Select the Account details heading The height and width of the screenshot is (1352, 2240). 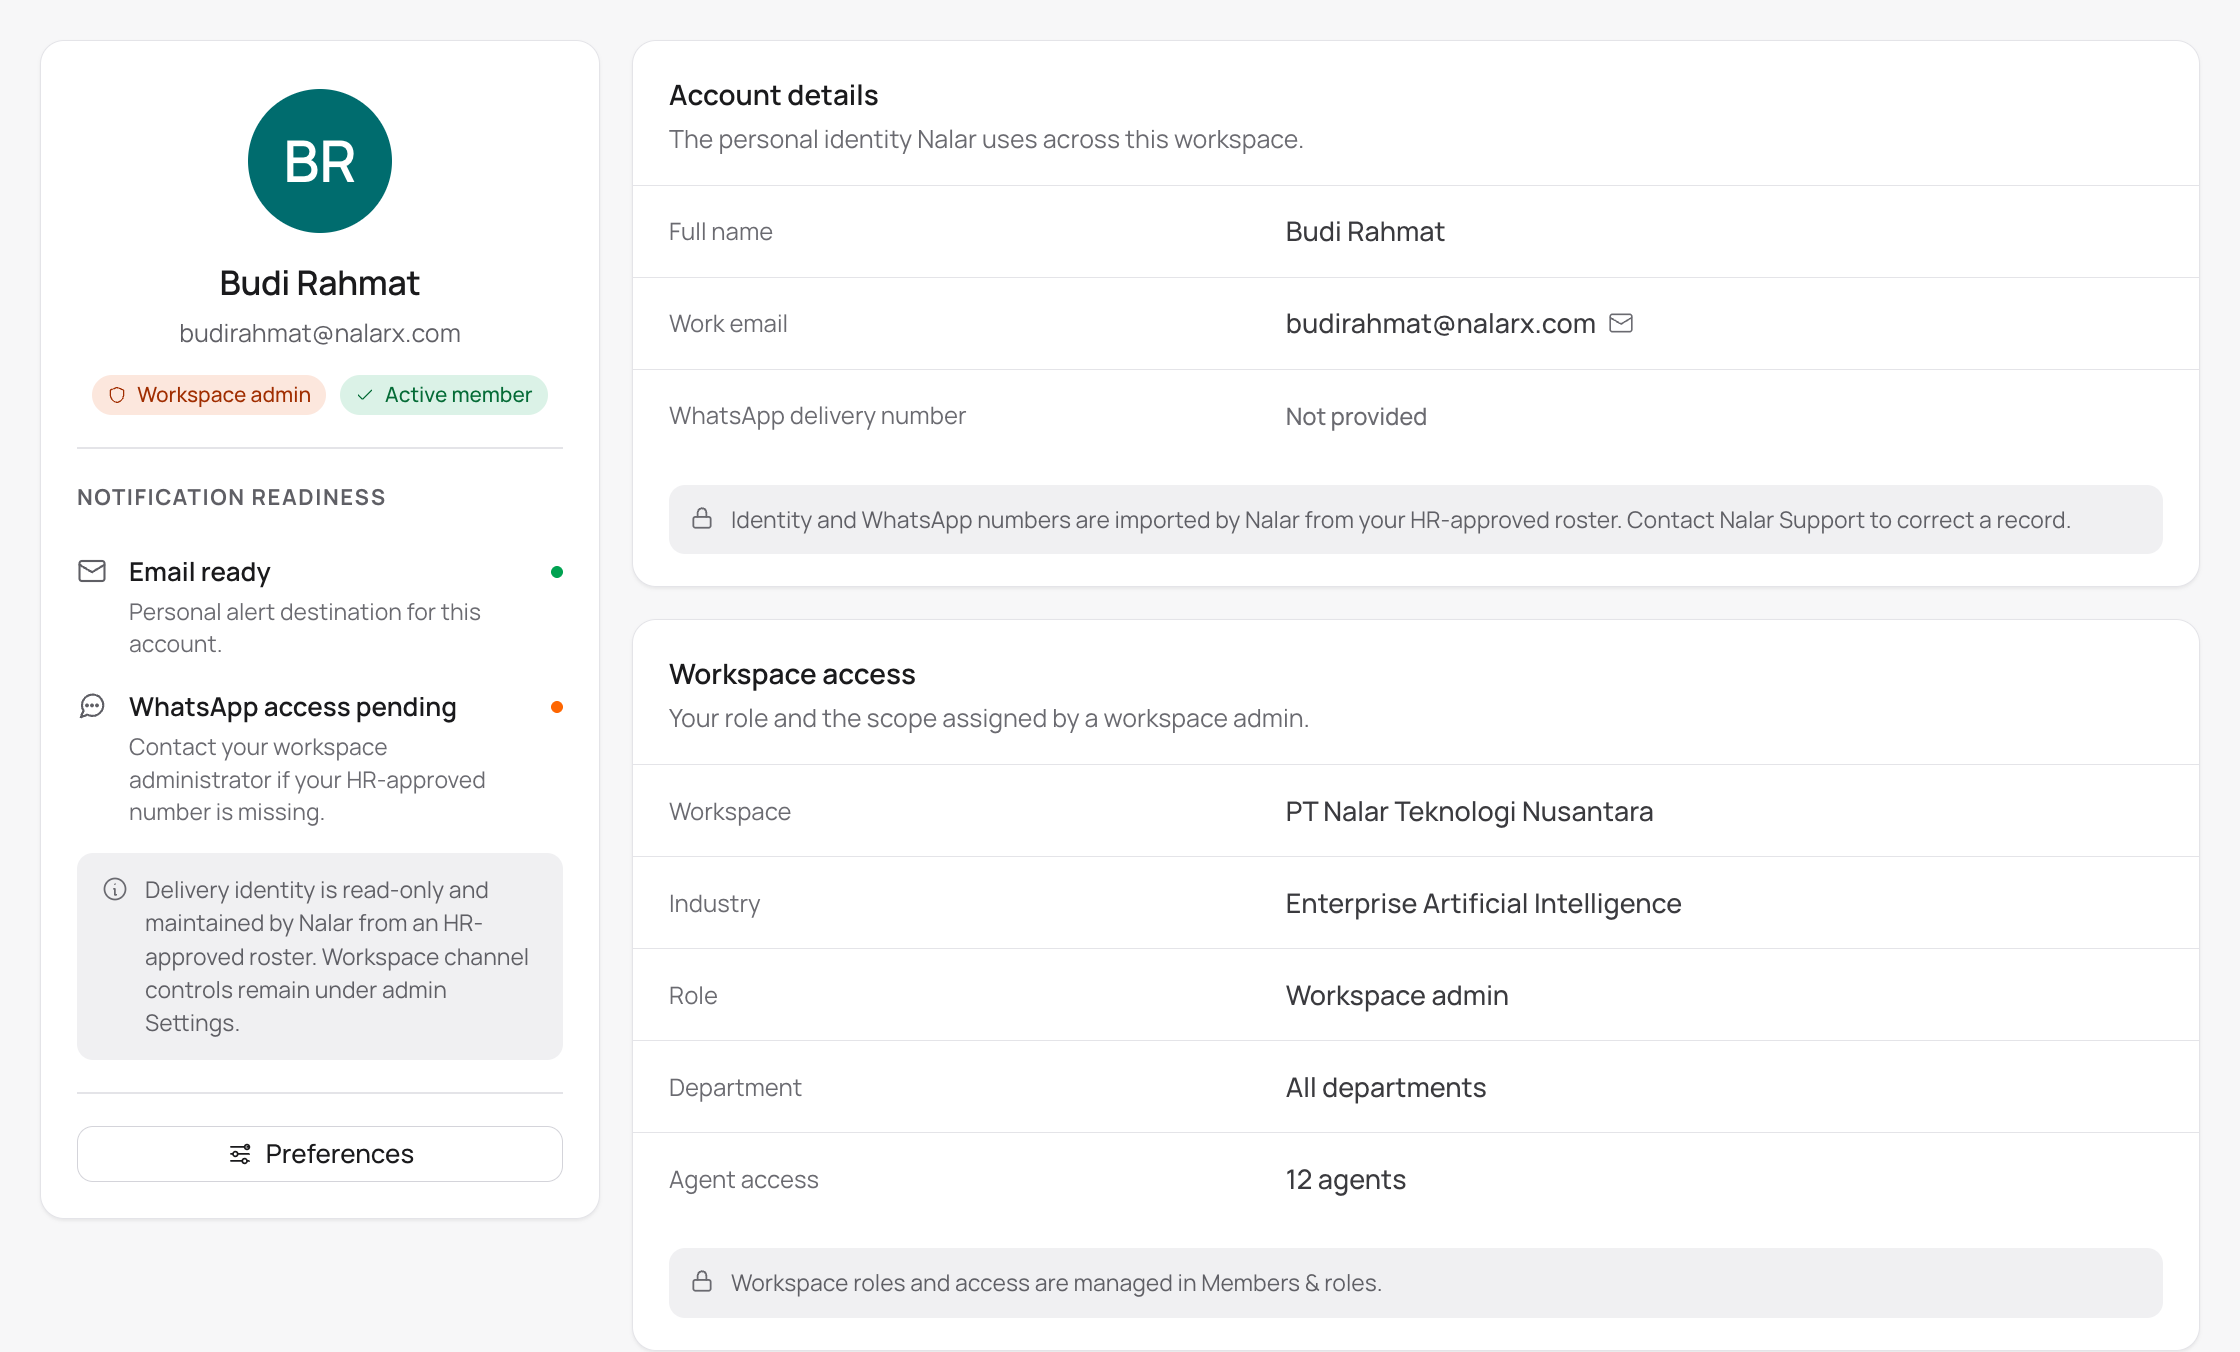tap(773, 95)
